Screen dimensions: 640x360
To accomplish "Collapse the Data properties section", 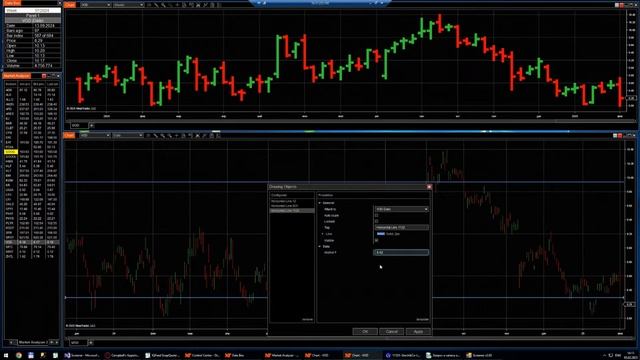I will point(320,247).
